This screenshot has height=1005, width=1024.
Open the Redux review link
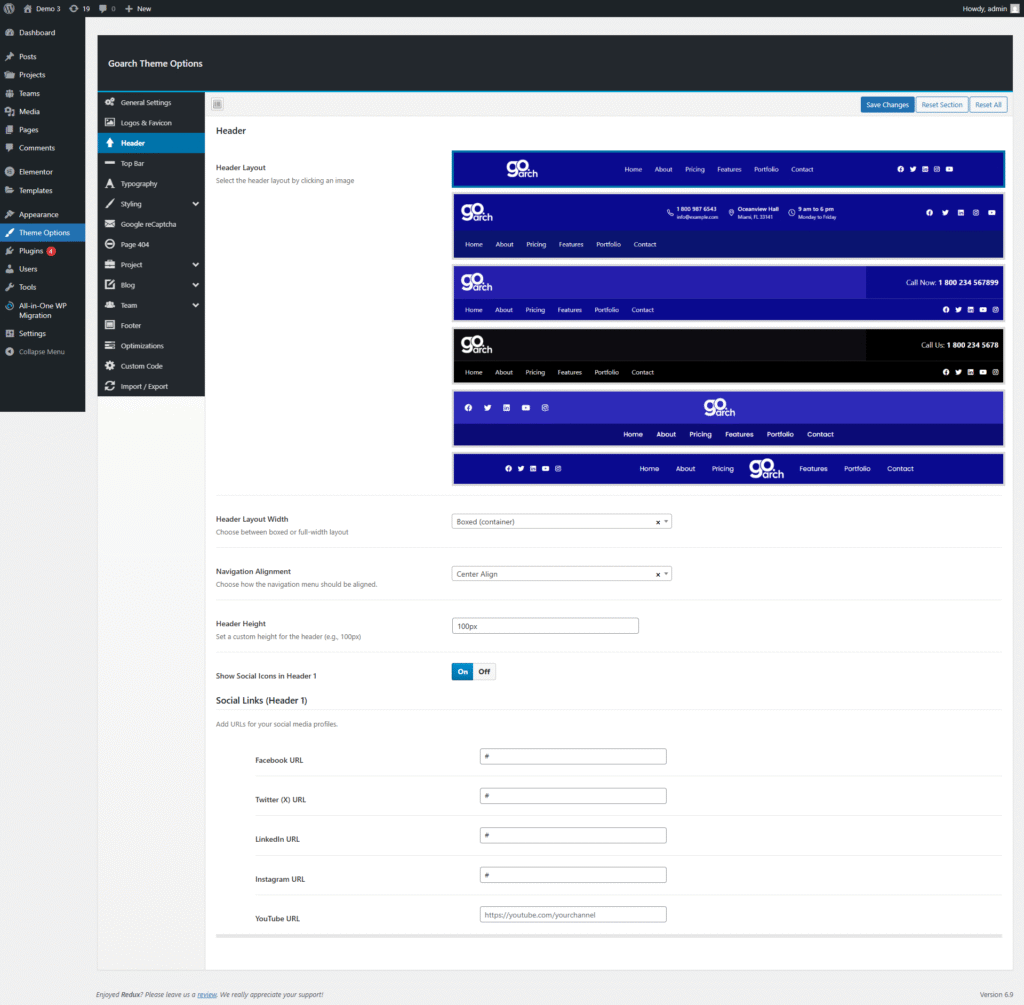click(207, 995)
